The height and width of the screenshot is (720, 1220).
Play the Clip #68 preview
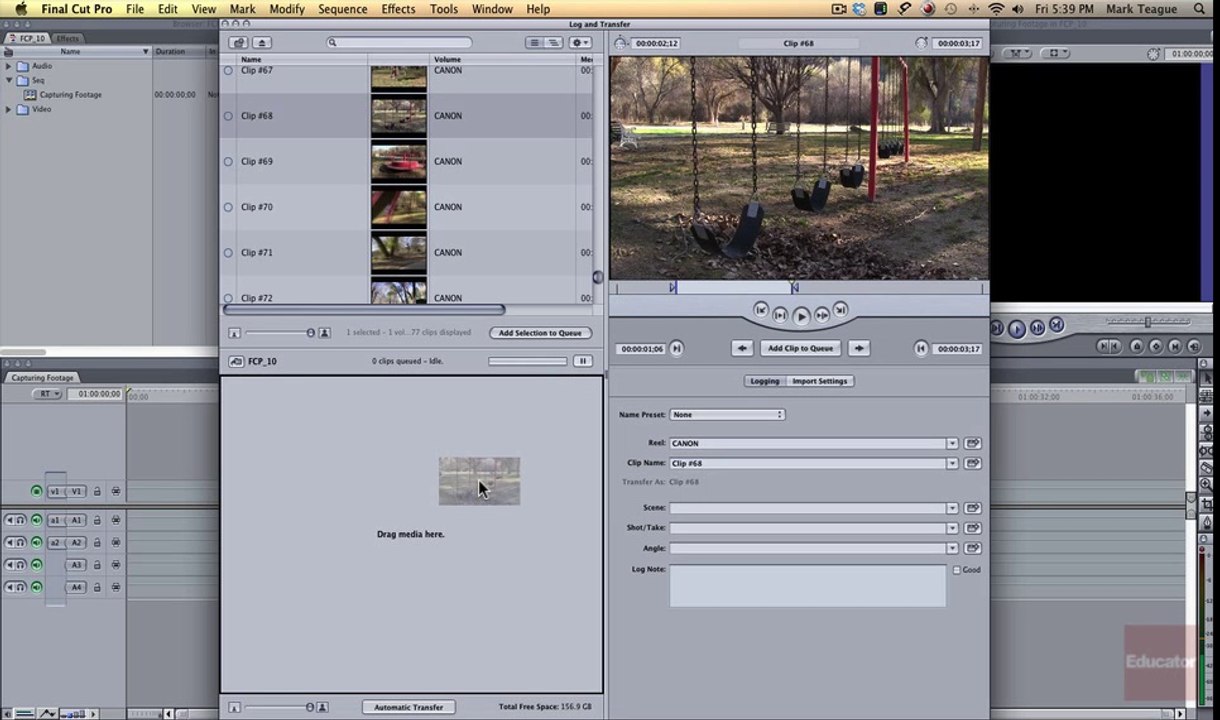pyautogui.click(x=801, y=316)
